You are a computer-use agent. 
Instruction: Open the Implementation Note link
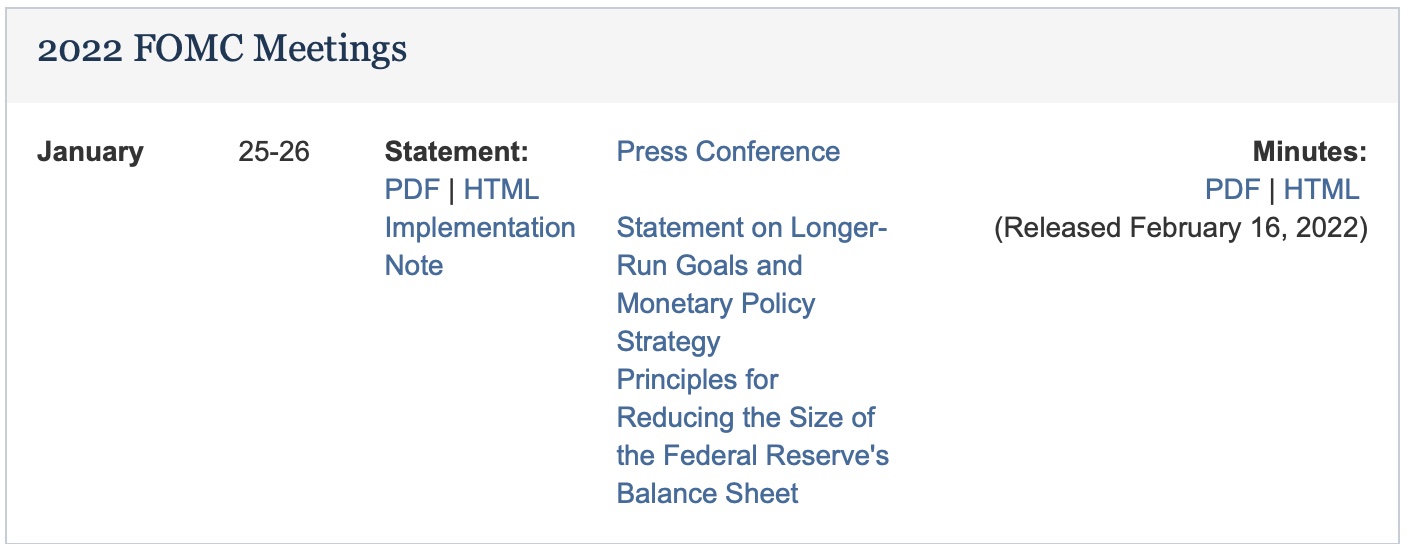480,246
